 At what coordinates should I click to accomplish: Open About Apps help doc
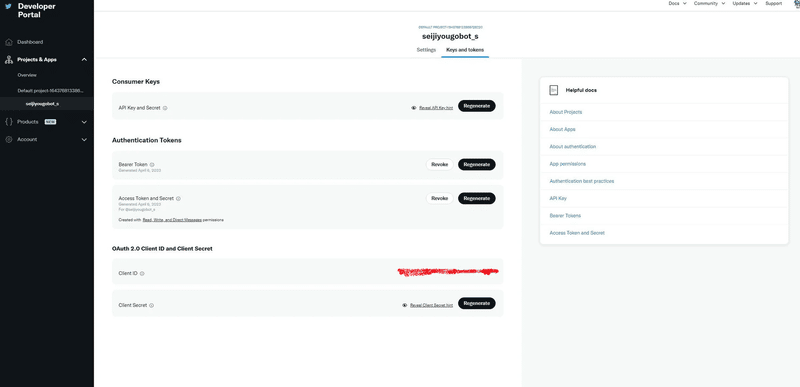562,130
